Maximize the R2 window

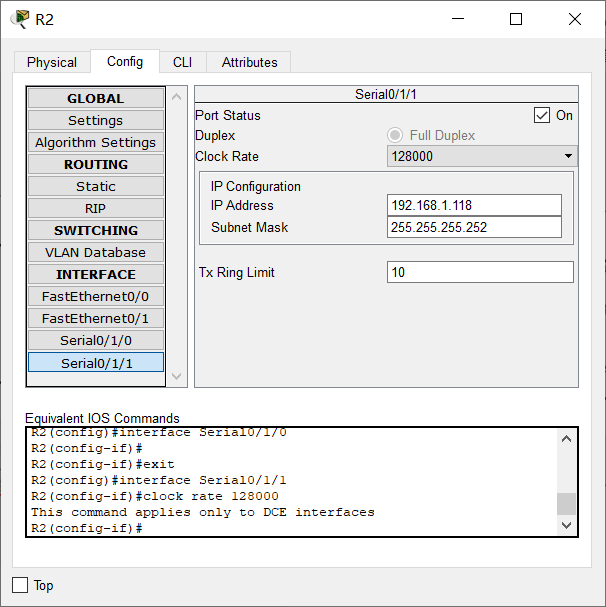(x=516, y=19)
